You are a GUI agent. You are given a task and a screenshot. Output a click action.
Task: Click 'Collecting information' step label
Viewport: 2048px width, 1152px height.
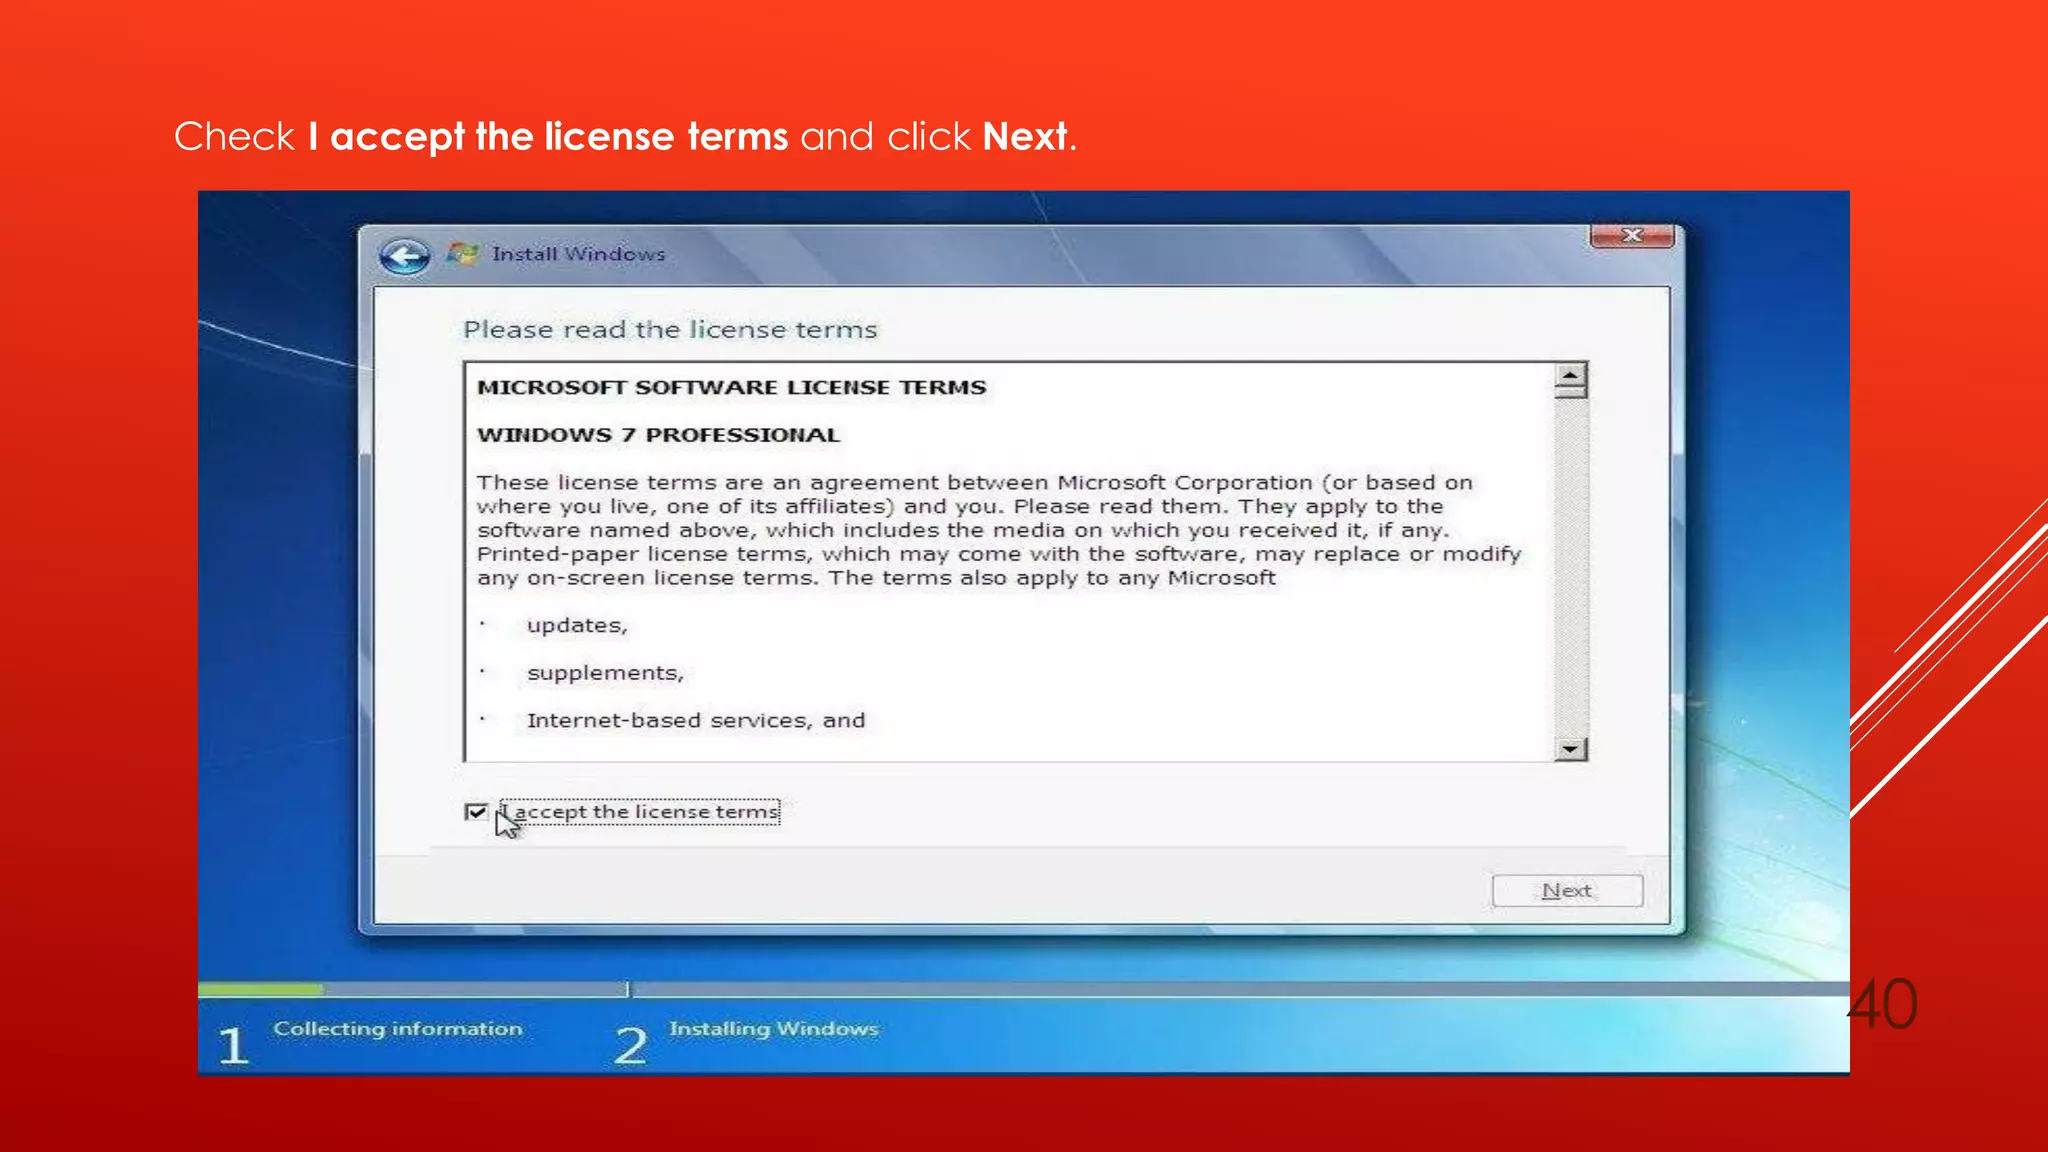pos(398,1029)
